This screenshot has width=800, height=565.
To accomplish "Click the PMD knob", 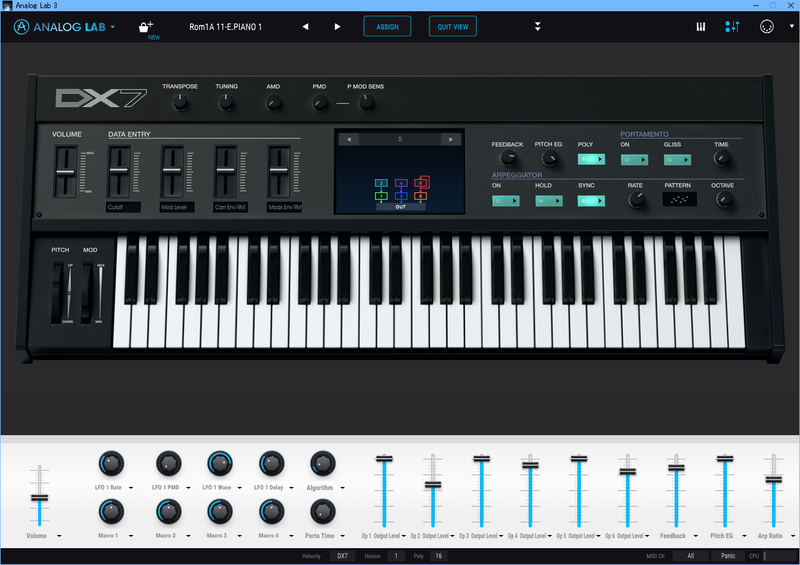I will 320,103.
